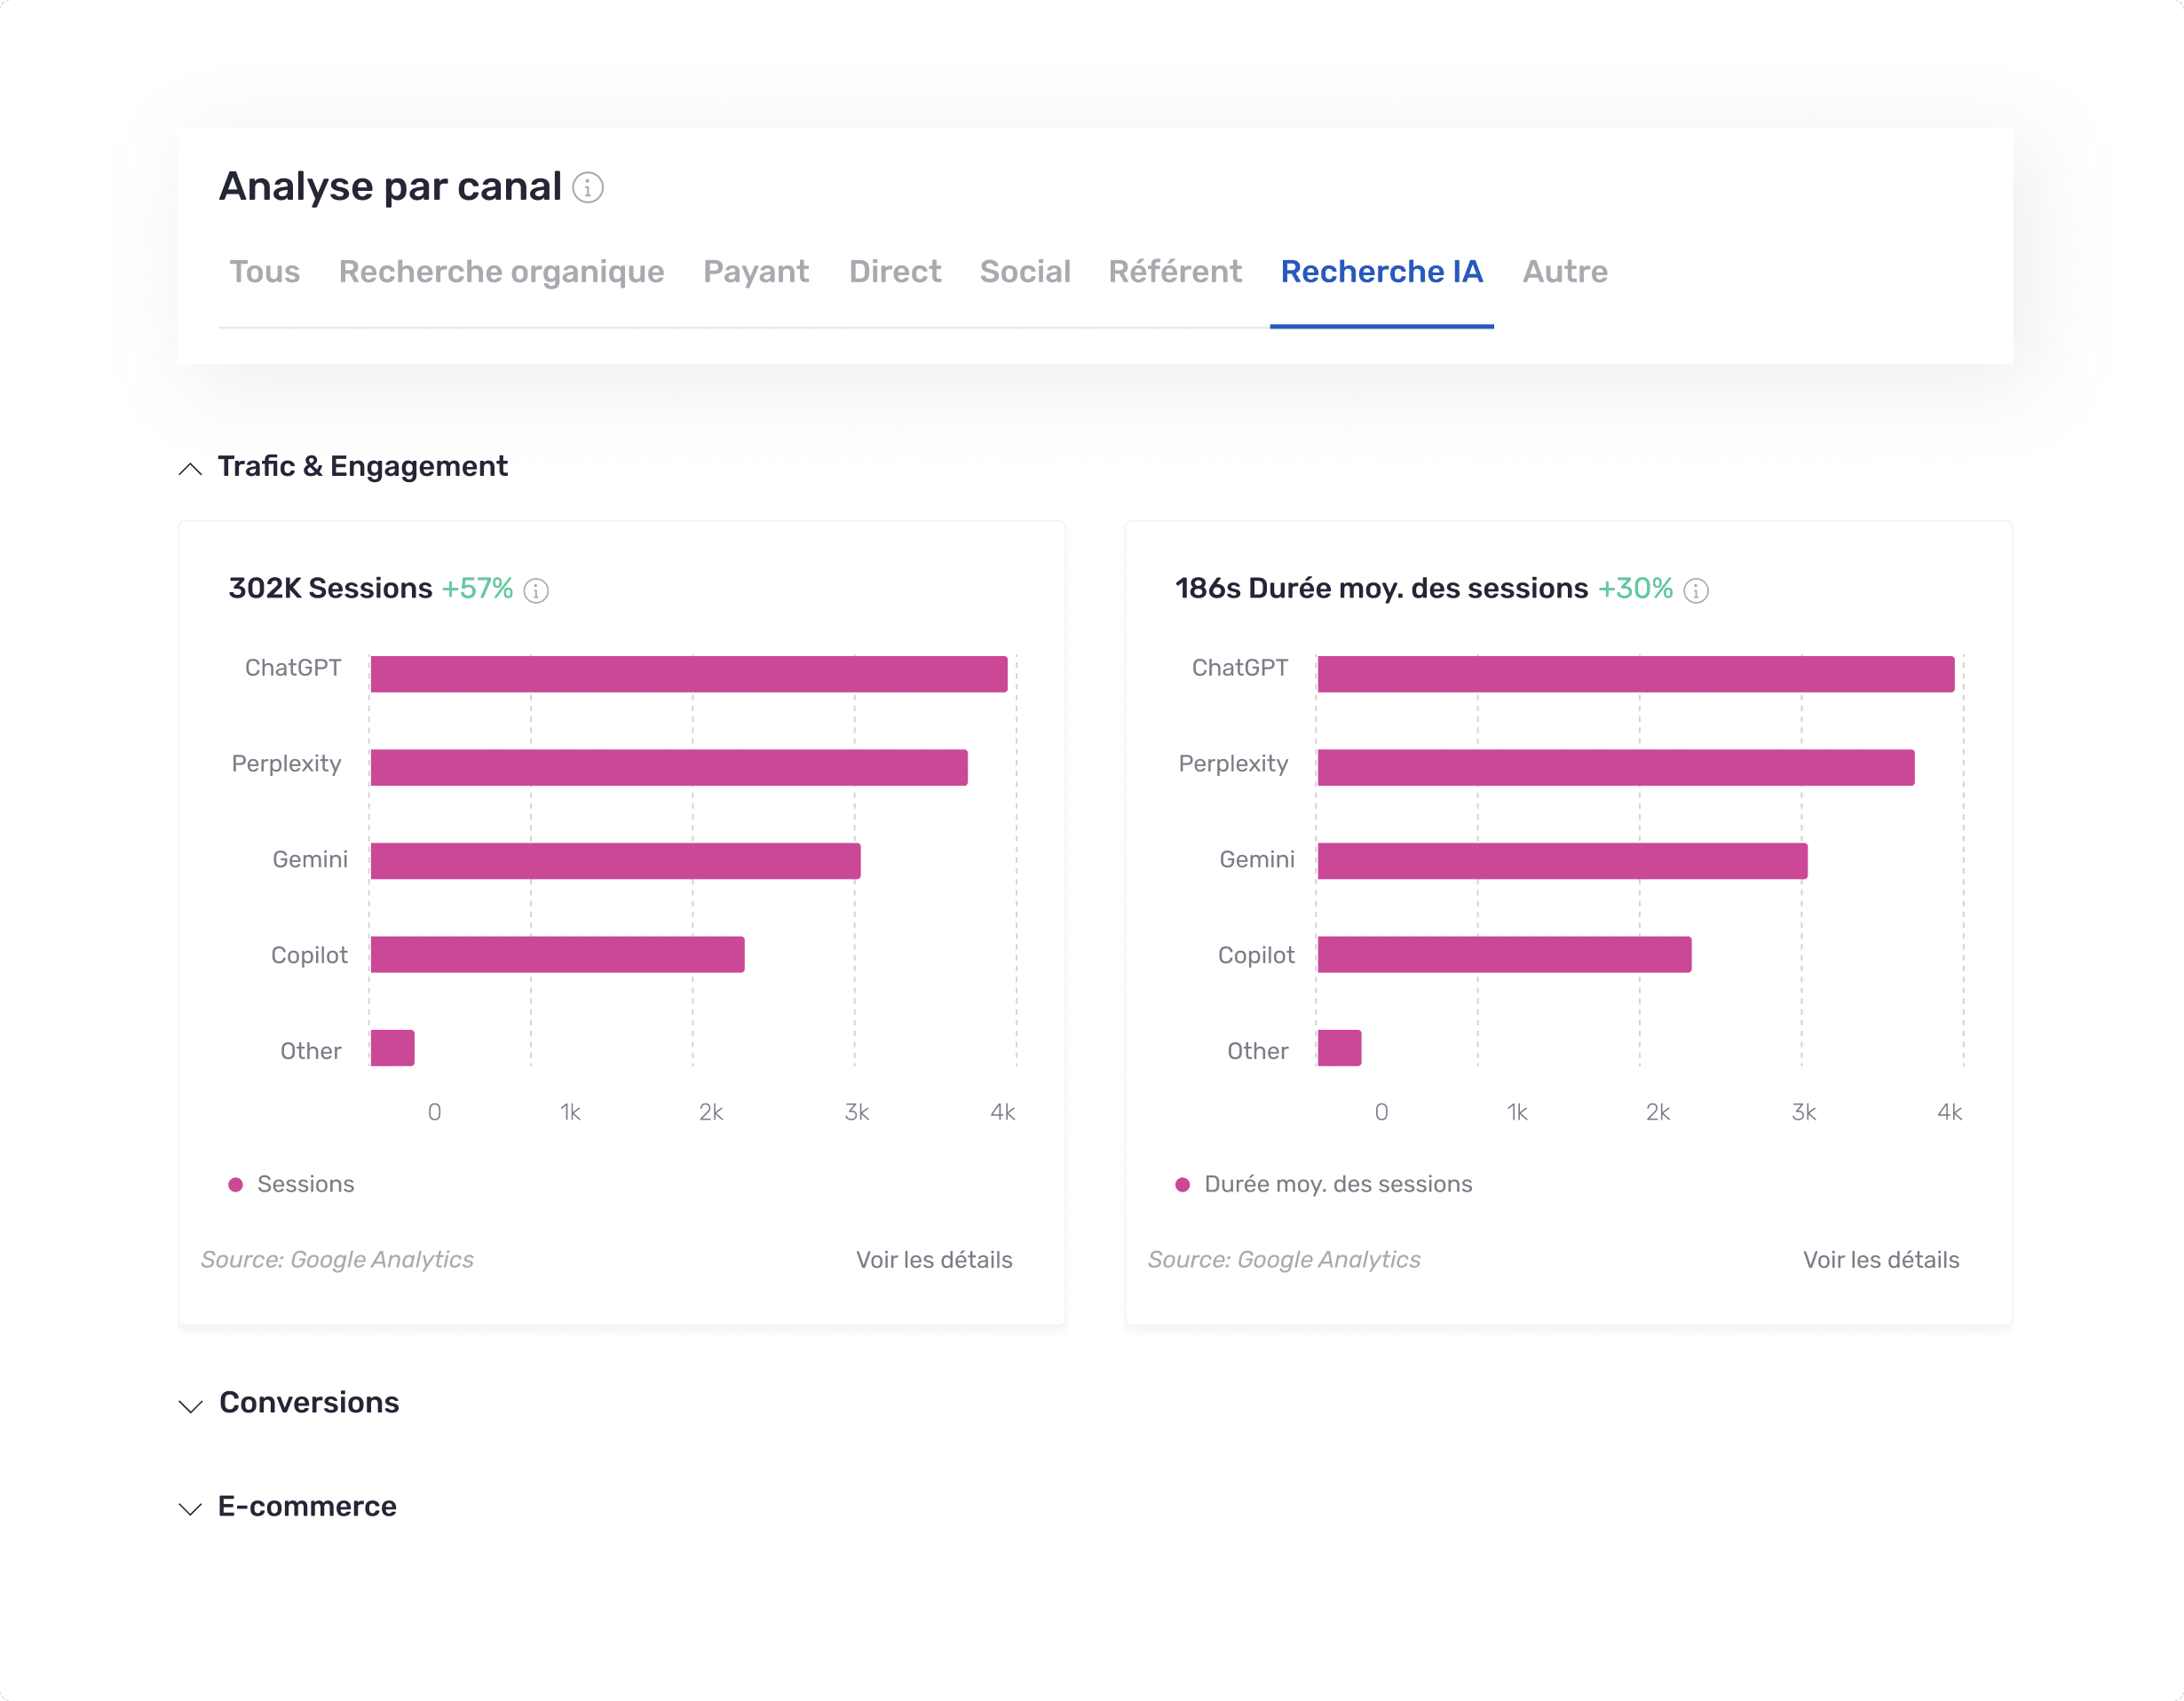Click the Perplexity label in Sessions chart

pyautogui.click(x=286, y=764)
